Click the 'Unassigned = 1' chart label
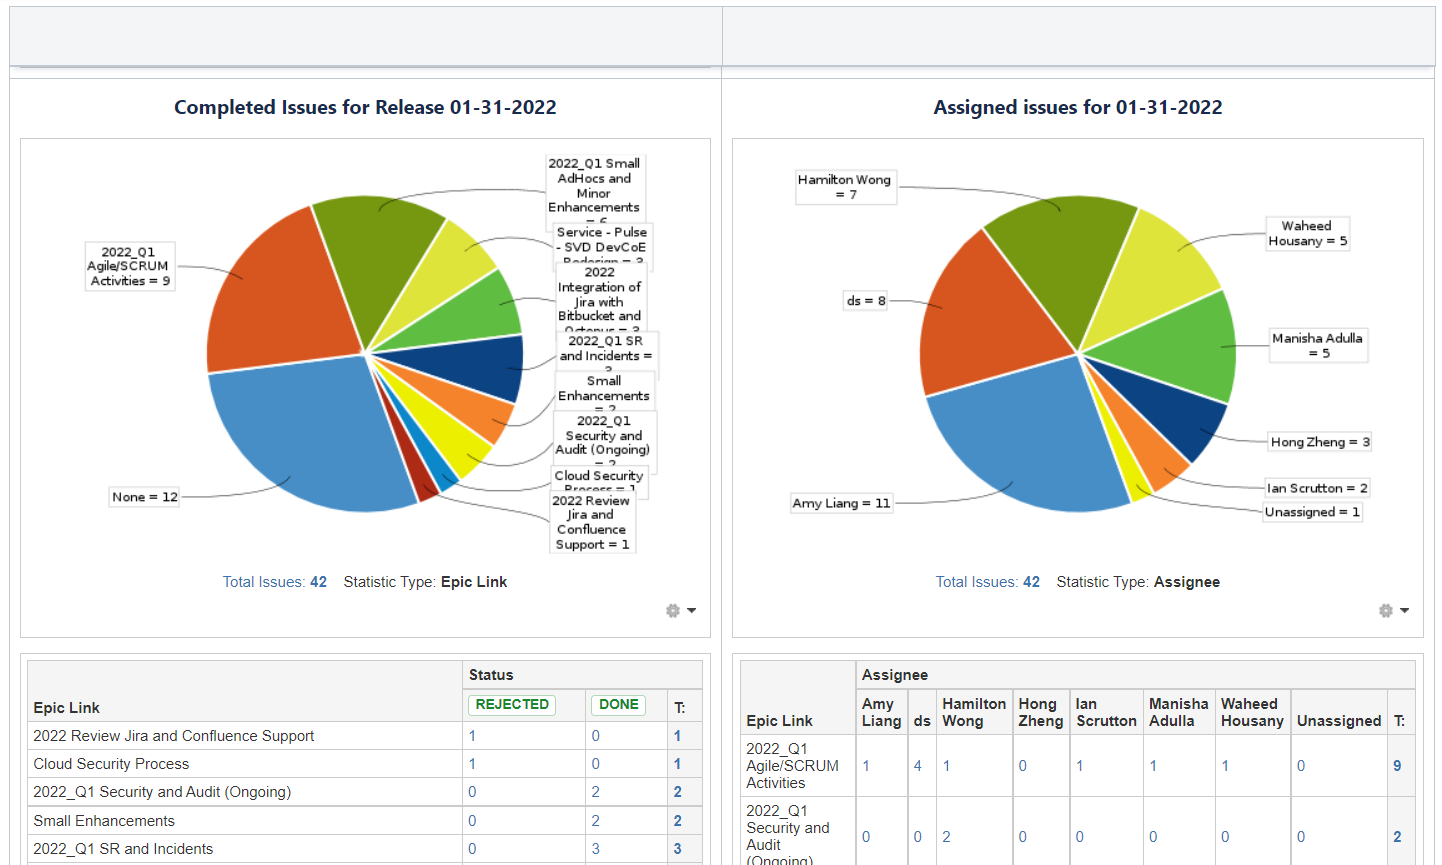Screen dimensions: 1442x865 [x=1311, y=512]
